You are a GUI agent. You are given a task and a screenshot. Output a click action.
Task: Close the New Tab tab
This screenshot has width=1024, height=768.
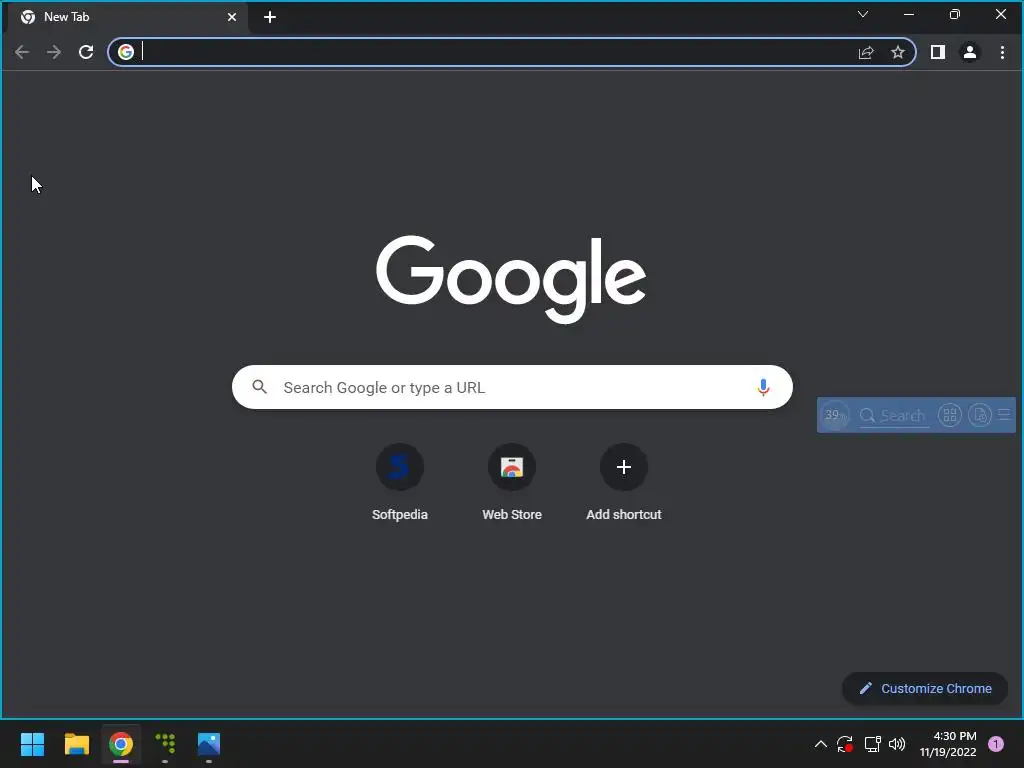[232, 17]
